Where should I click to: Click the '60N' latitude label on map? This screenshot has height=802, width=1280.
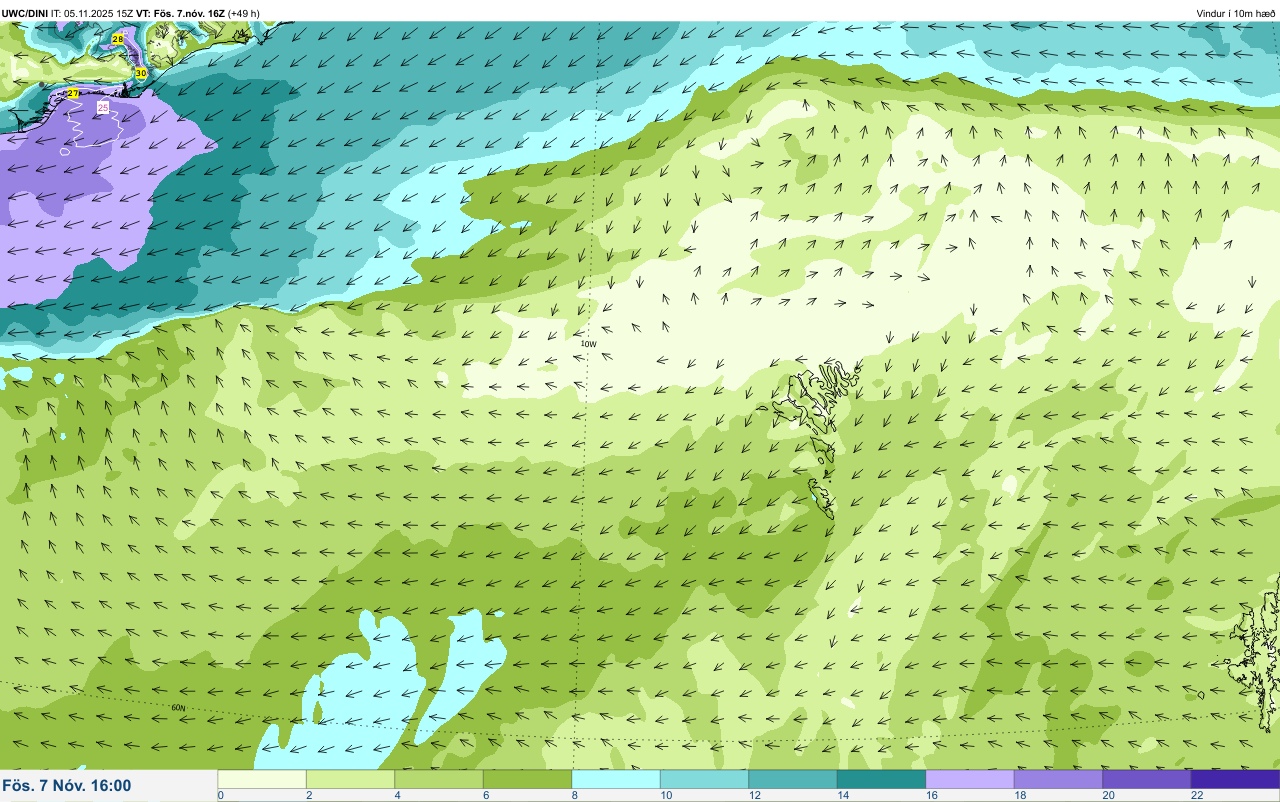(178, 708)
